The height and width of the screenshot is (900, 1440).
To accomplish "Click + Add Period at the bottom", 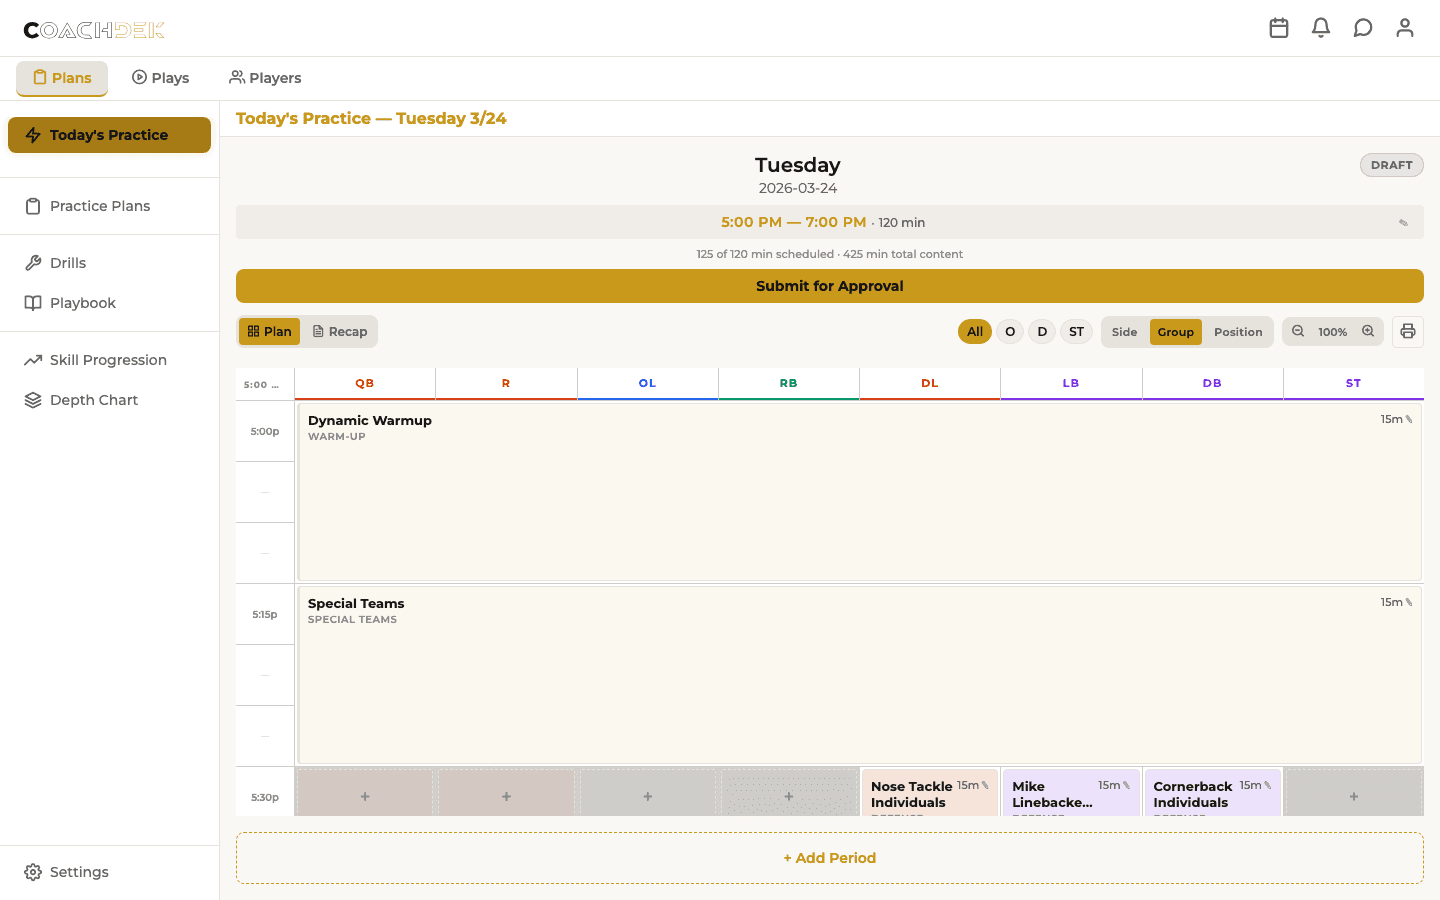I will coord(829,857).
